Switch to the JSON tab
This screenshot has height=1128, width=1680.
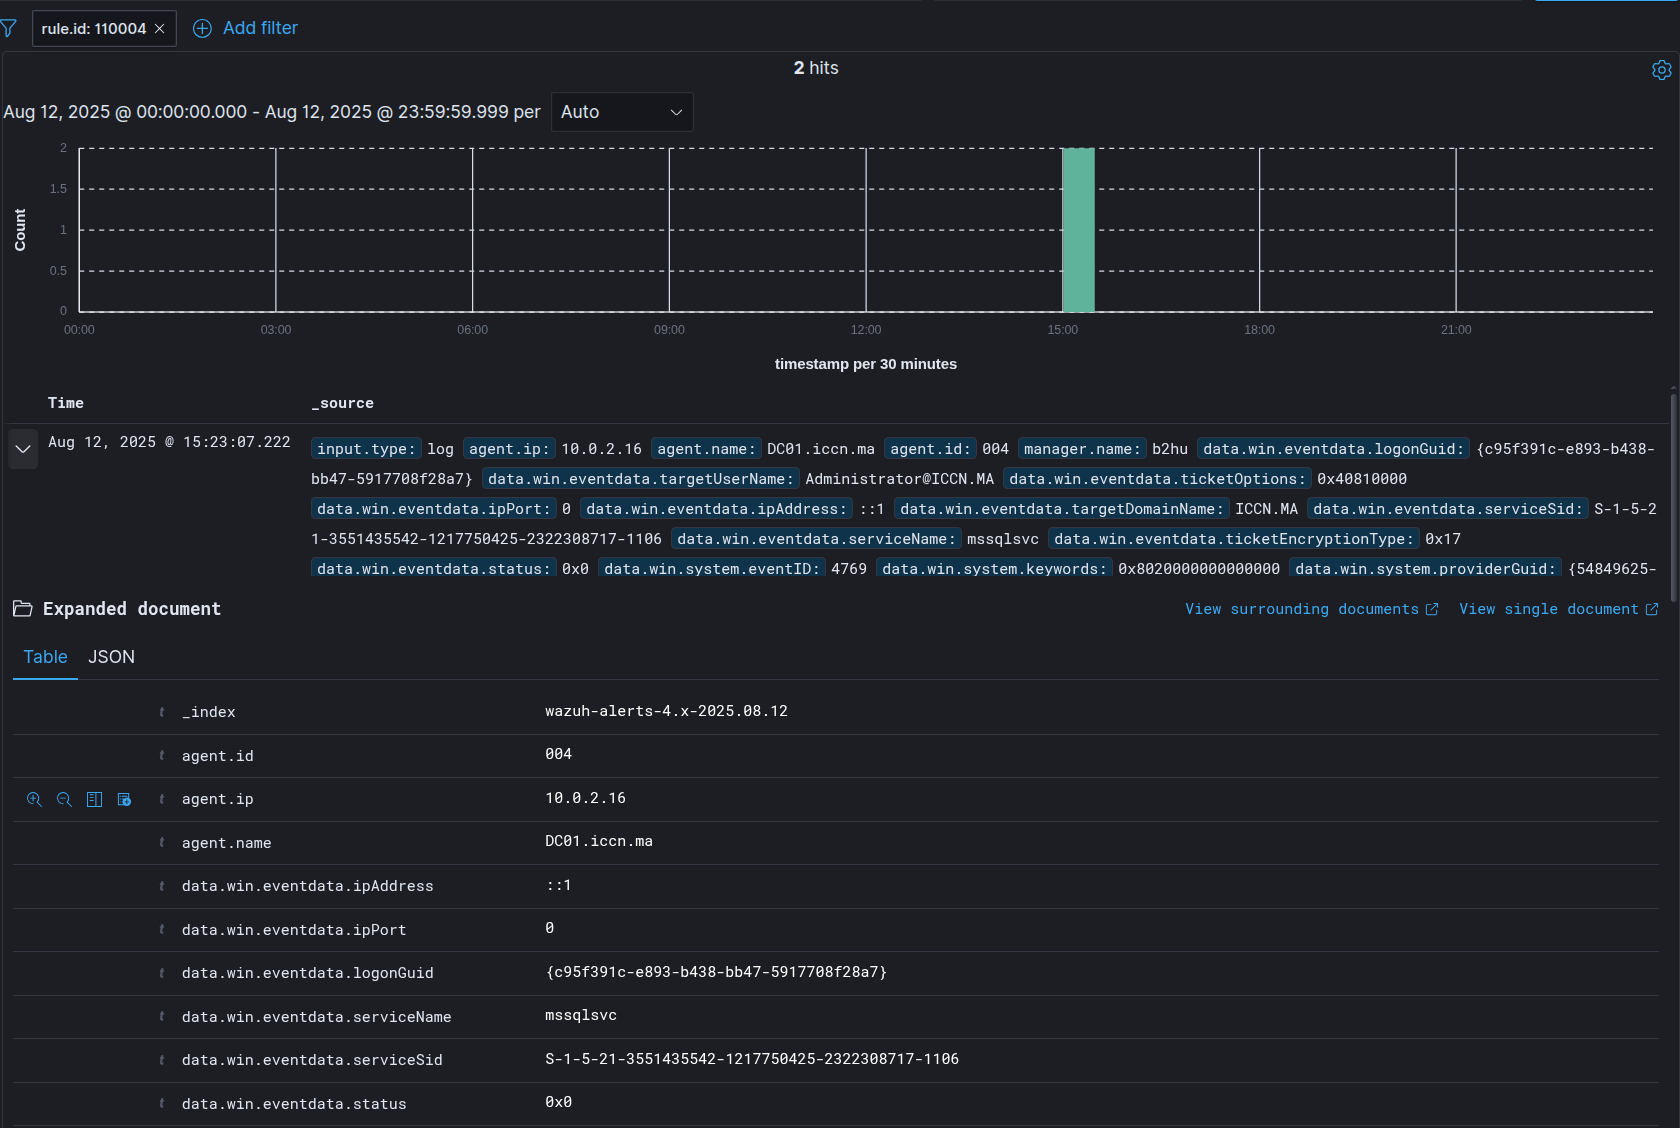[x=111, y=657]
